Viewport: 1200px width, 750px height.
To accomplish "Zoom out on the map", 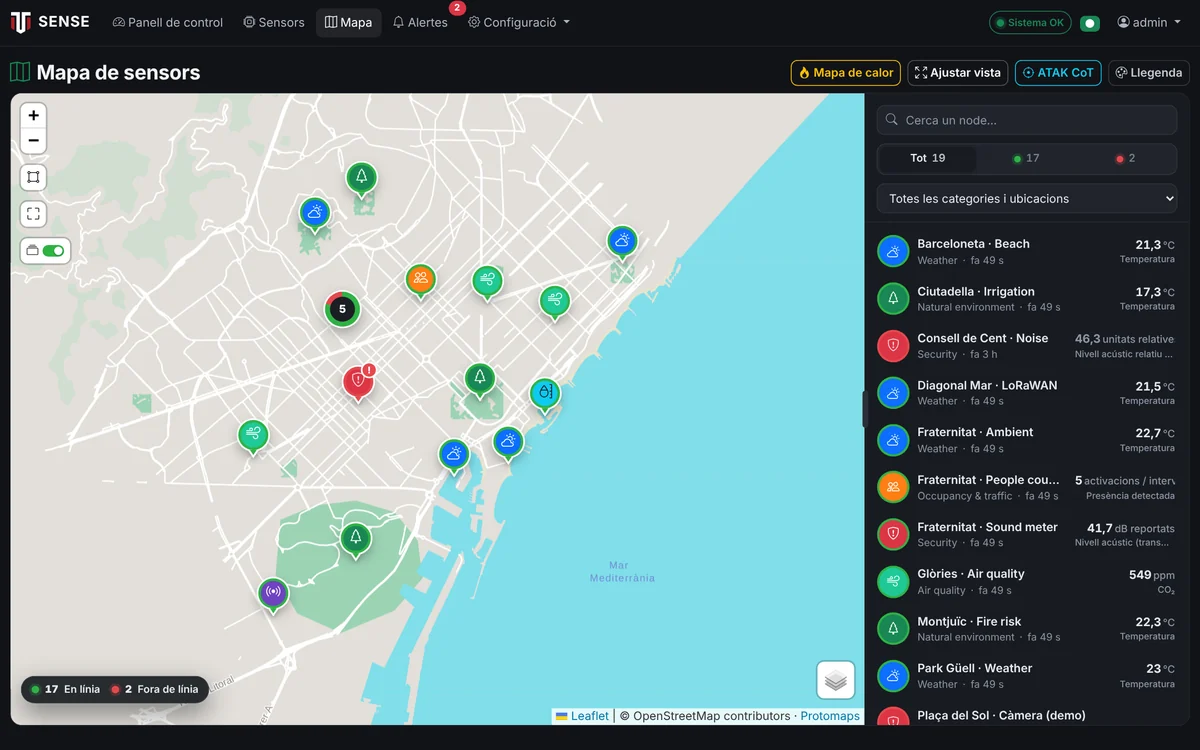I will pyautogui.click(x=33, y=141).
